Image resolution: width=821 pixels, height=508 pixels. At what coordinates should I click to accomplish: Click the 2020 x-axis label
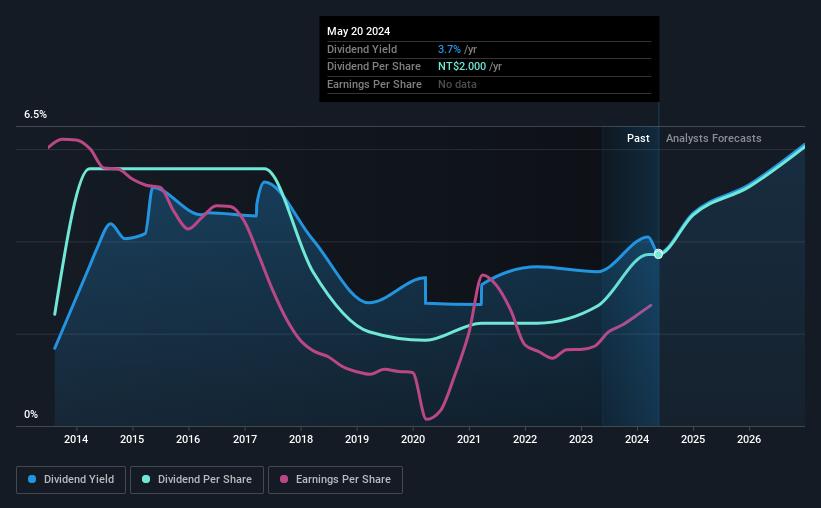pyautogui.click(x=413, y=439)
